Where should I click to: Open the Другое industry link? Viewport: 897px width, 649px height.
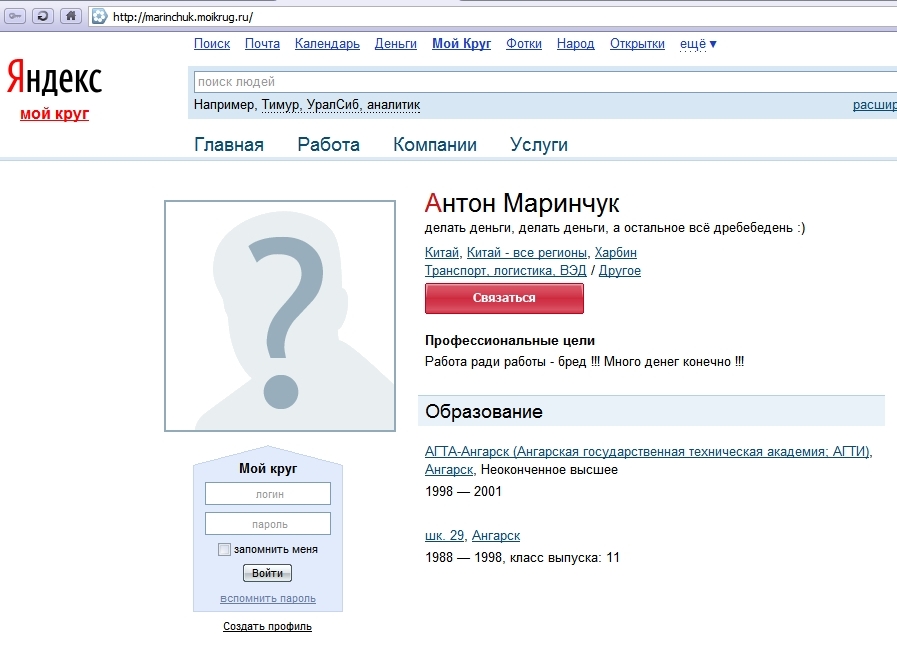[x=620, y=271]
